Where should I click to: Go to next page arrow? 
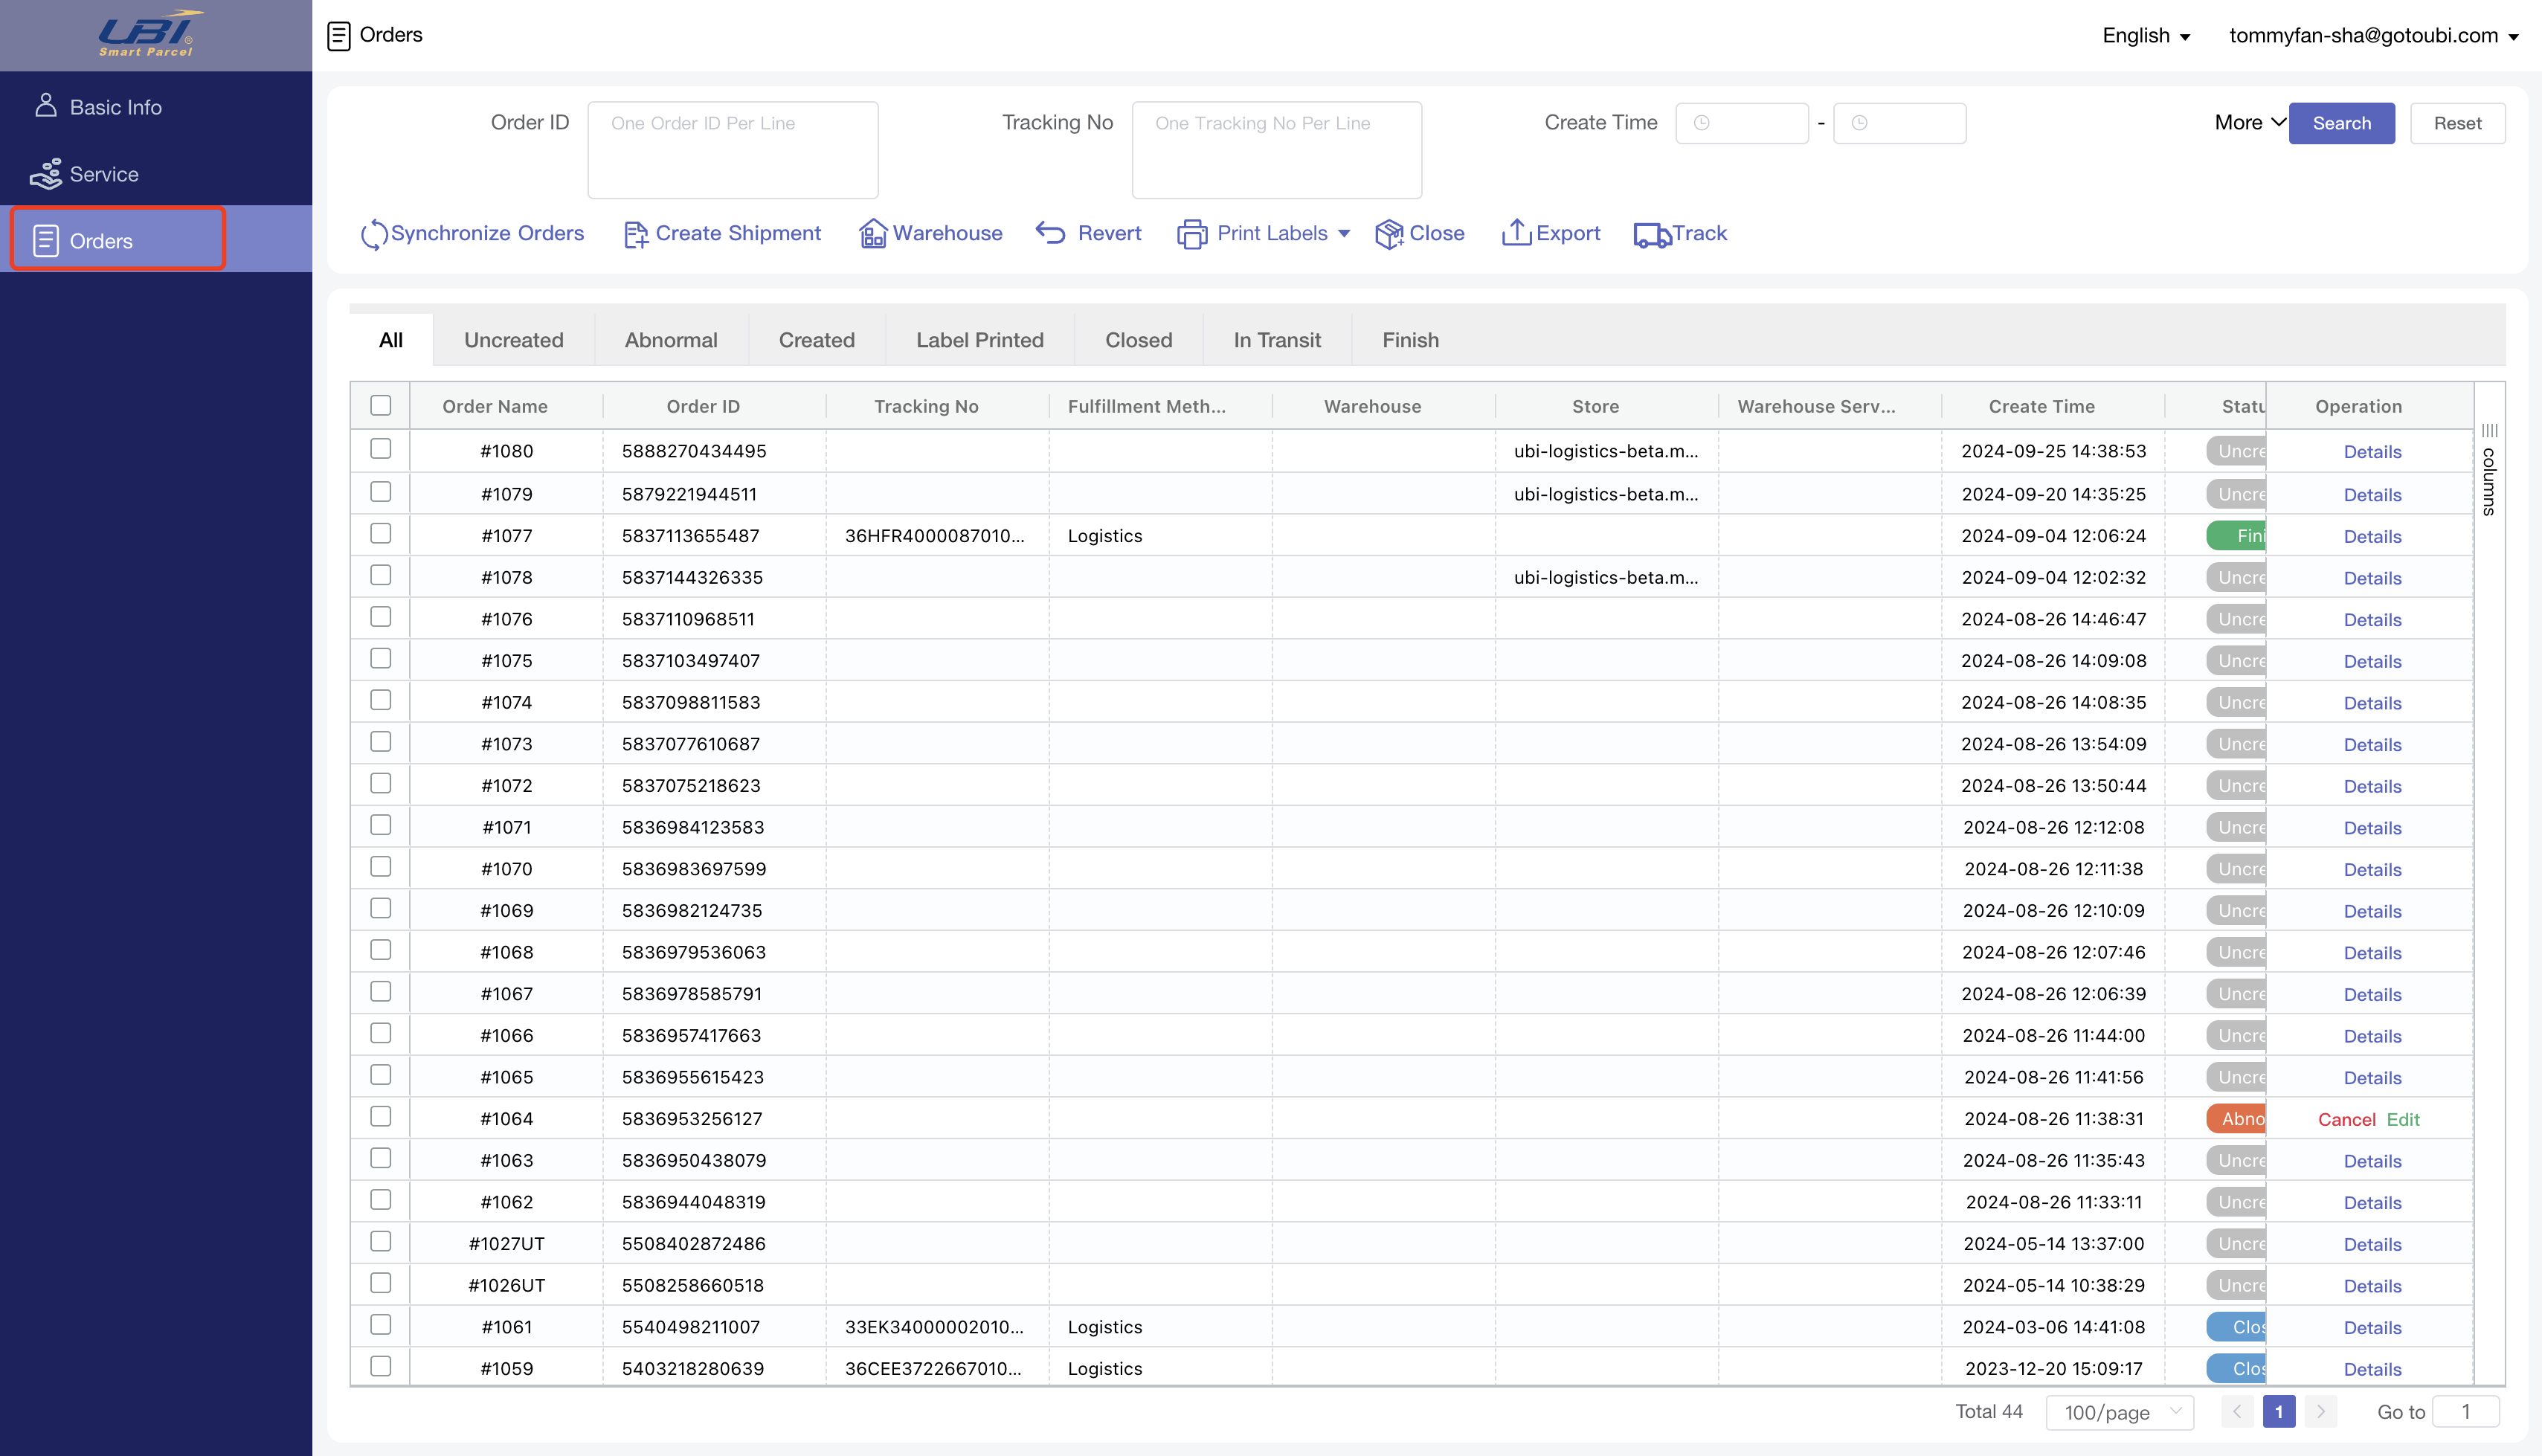(2321, 1411)
